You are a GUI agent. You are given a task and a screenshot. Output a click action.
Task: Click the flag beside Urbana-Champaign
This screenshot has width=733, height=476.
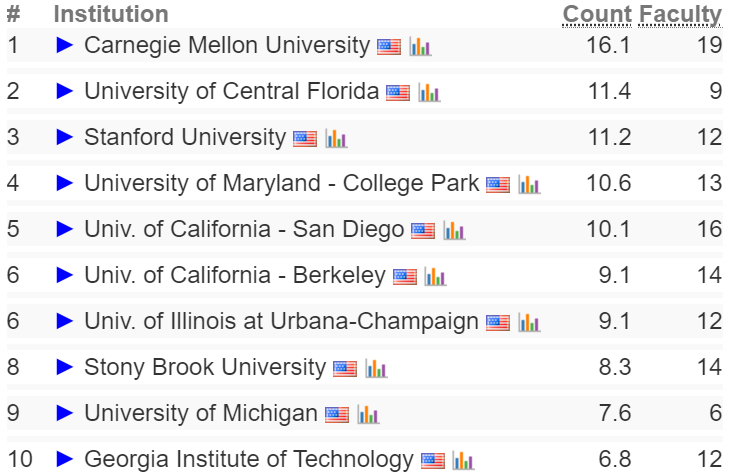(x=498, y=322)
